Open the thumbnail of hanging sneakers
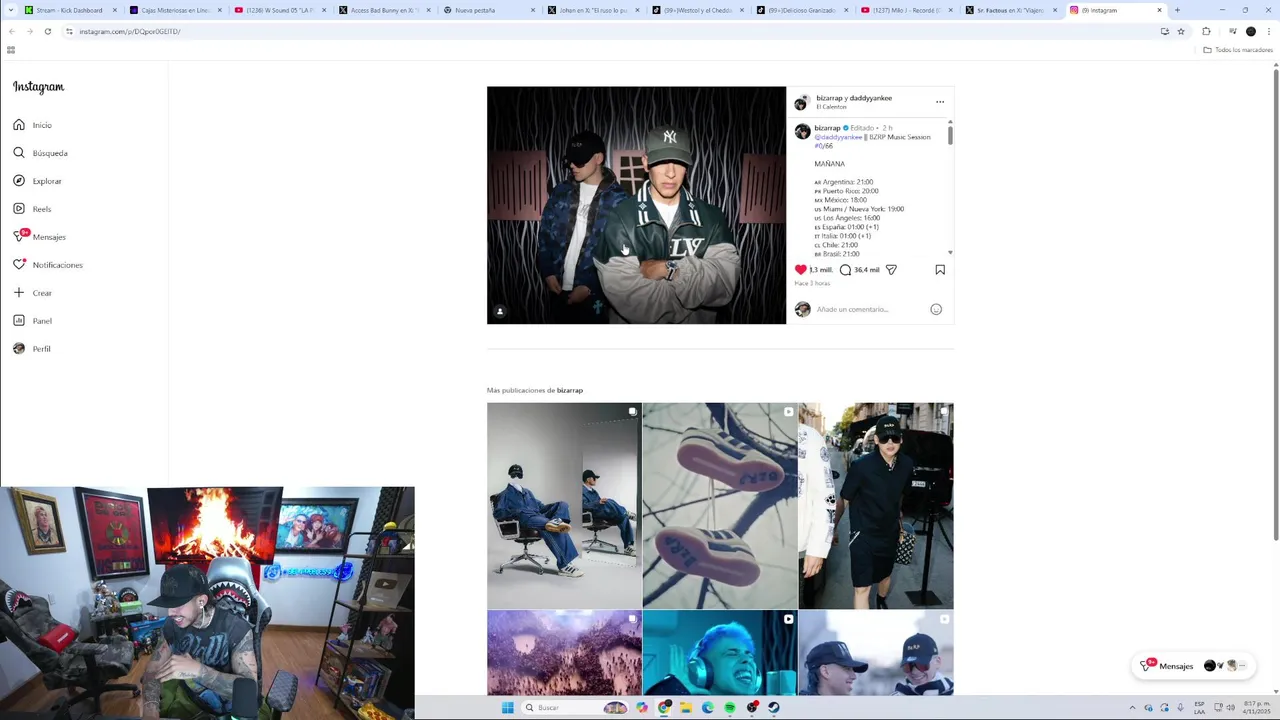The width and height of the screenshot is (1280, 720). click(x=720, y=505)
